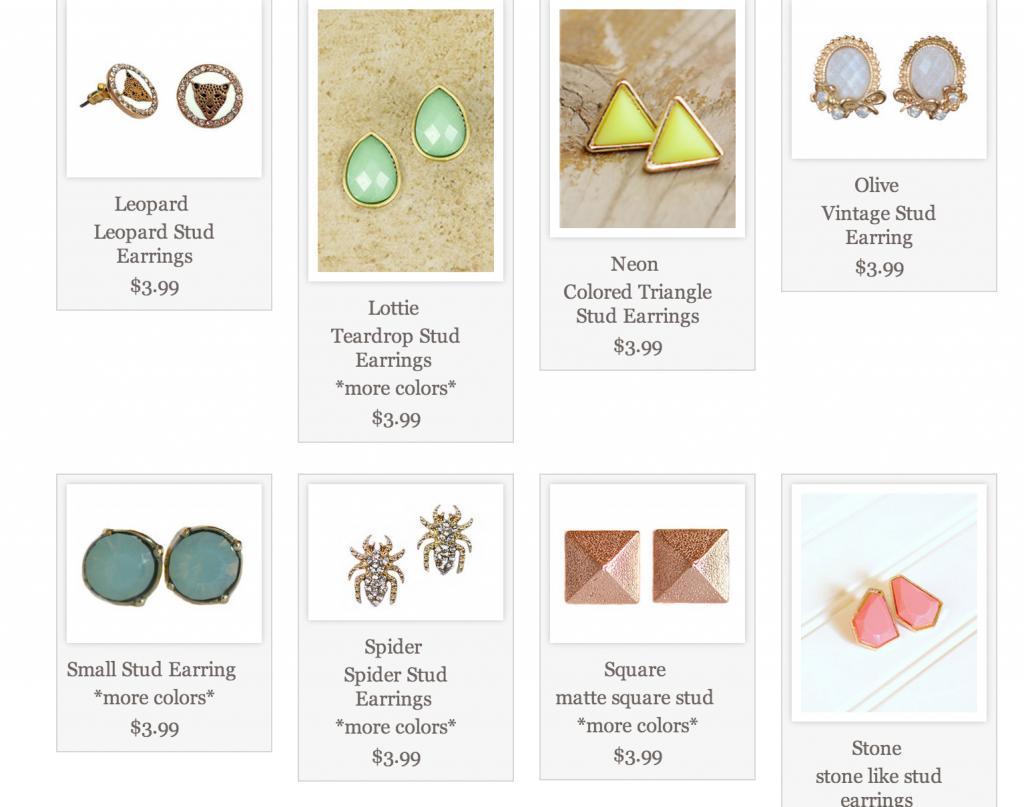
Task: Open the Leopard stud earrings photo
Action: (164, 88)
